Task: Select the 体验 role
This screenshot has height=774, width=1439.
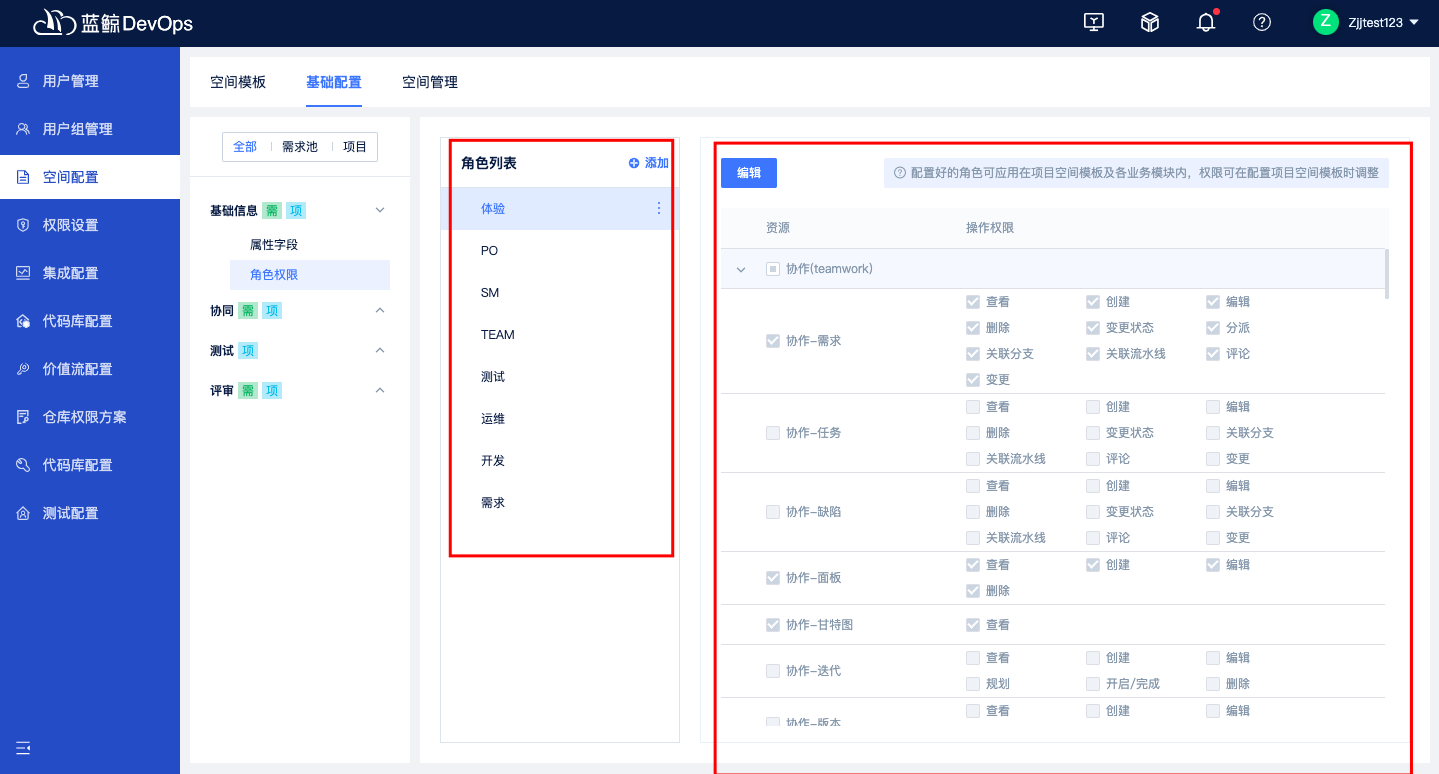Action: [x=560, y=209]
